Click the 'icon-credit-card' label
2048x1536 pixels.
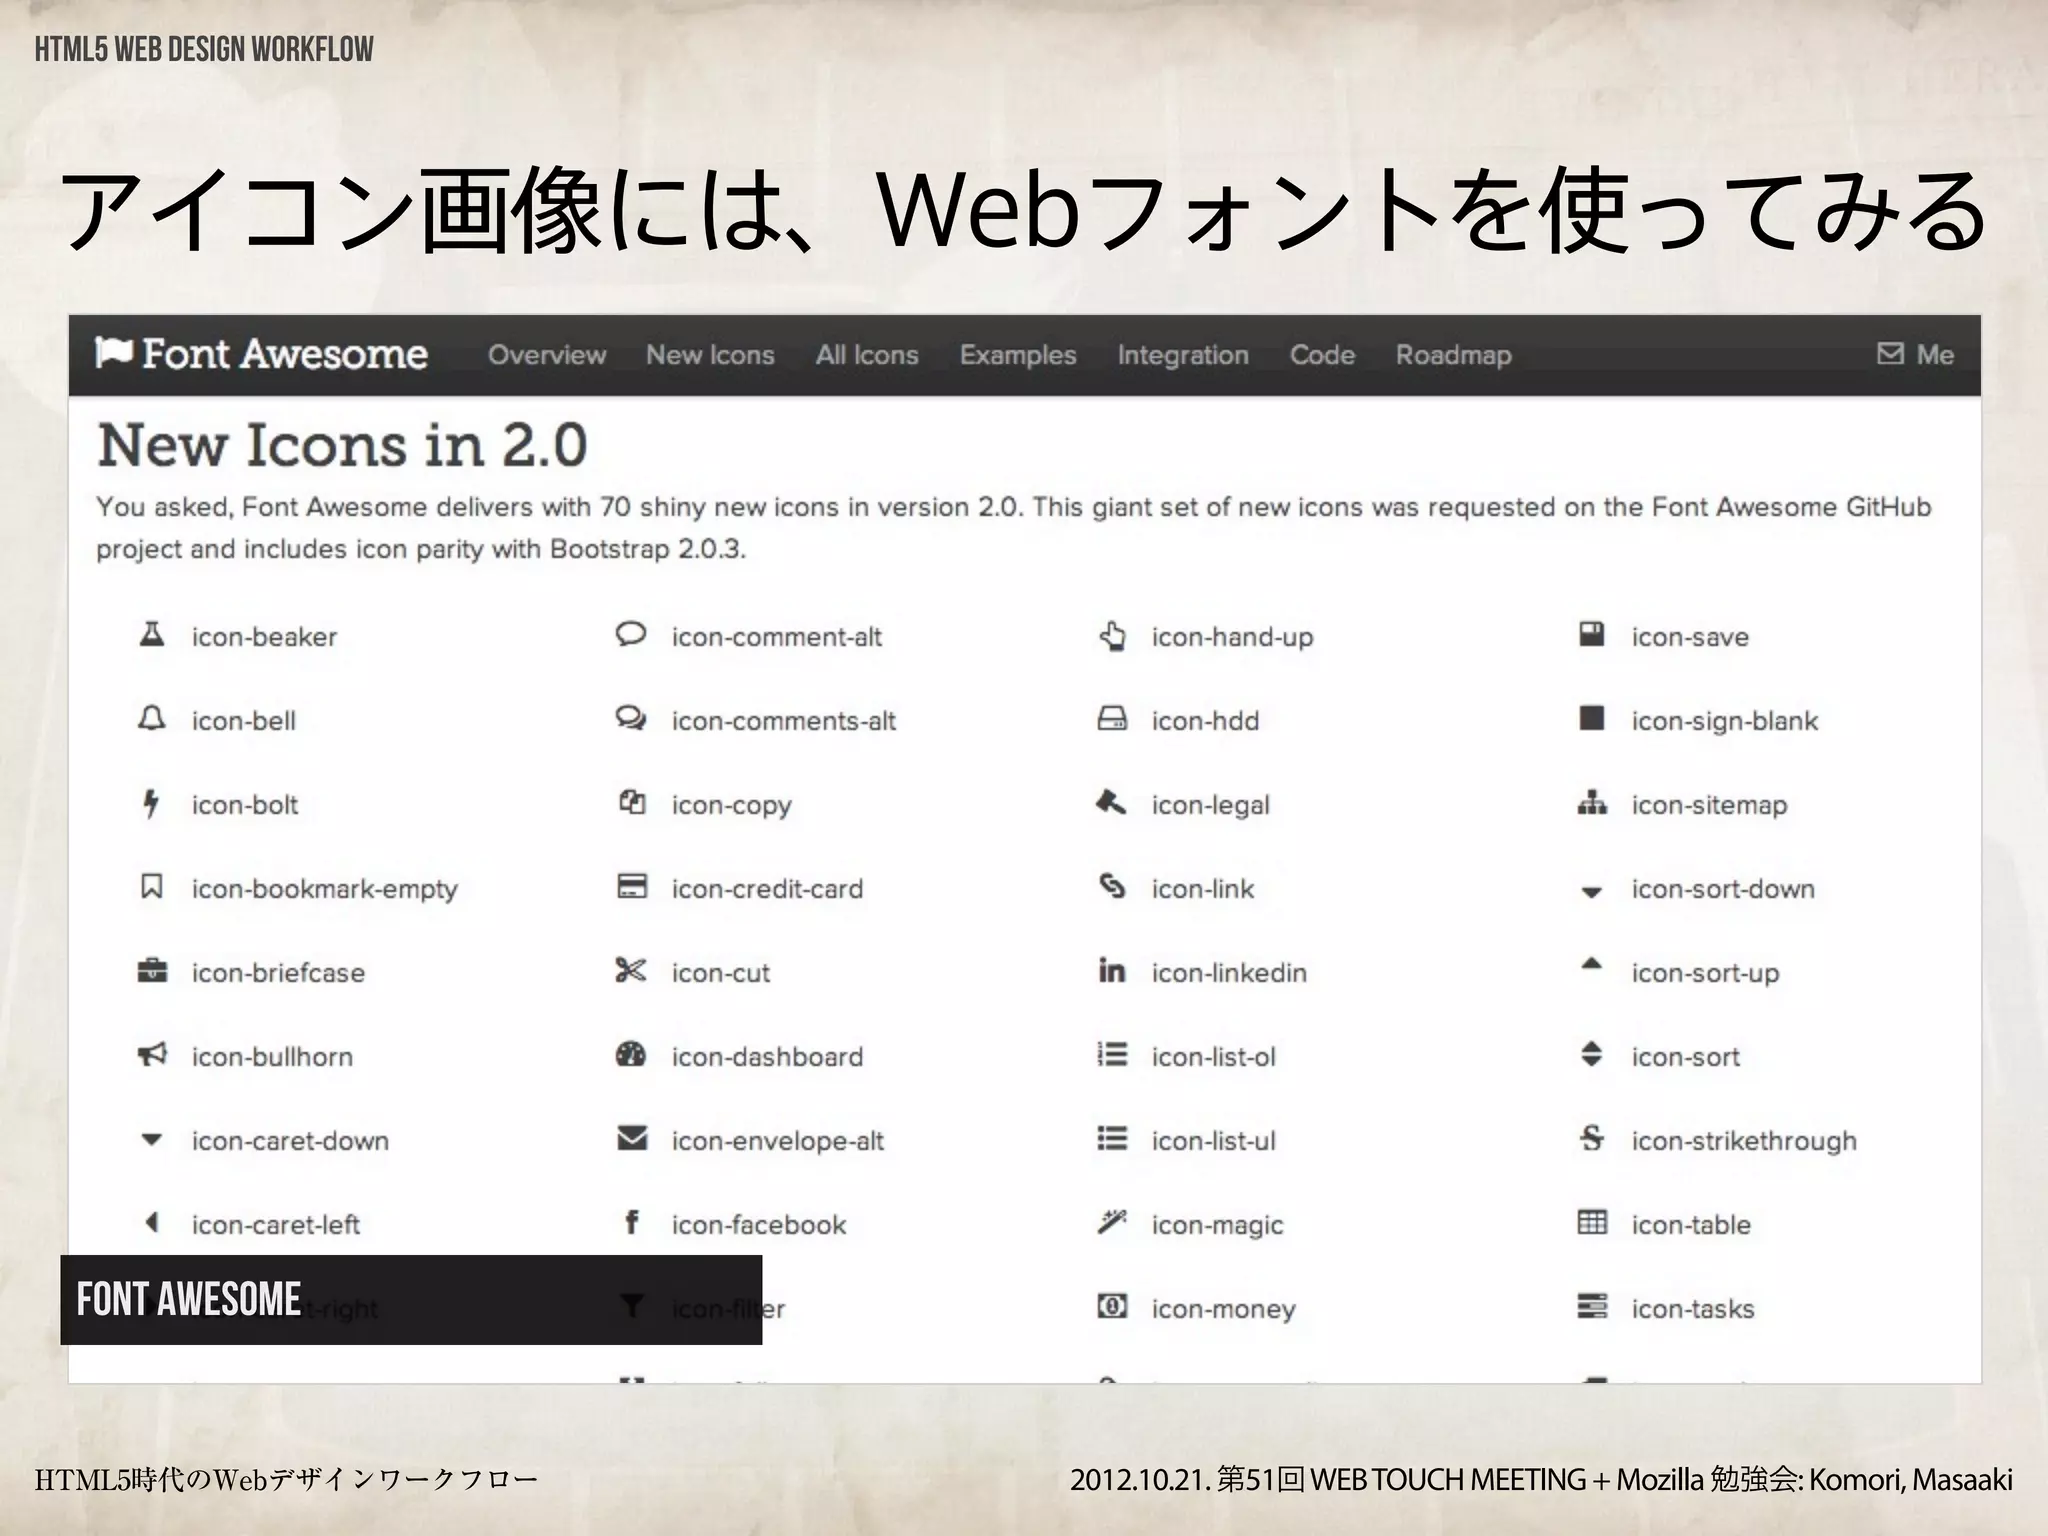(x=767, y=889)
